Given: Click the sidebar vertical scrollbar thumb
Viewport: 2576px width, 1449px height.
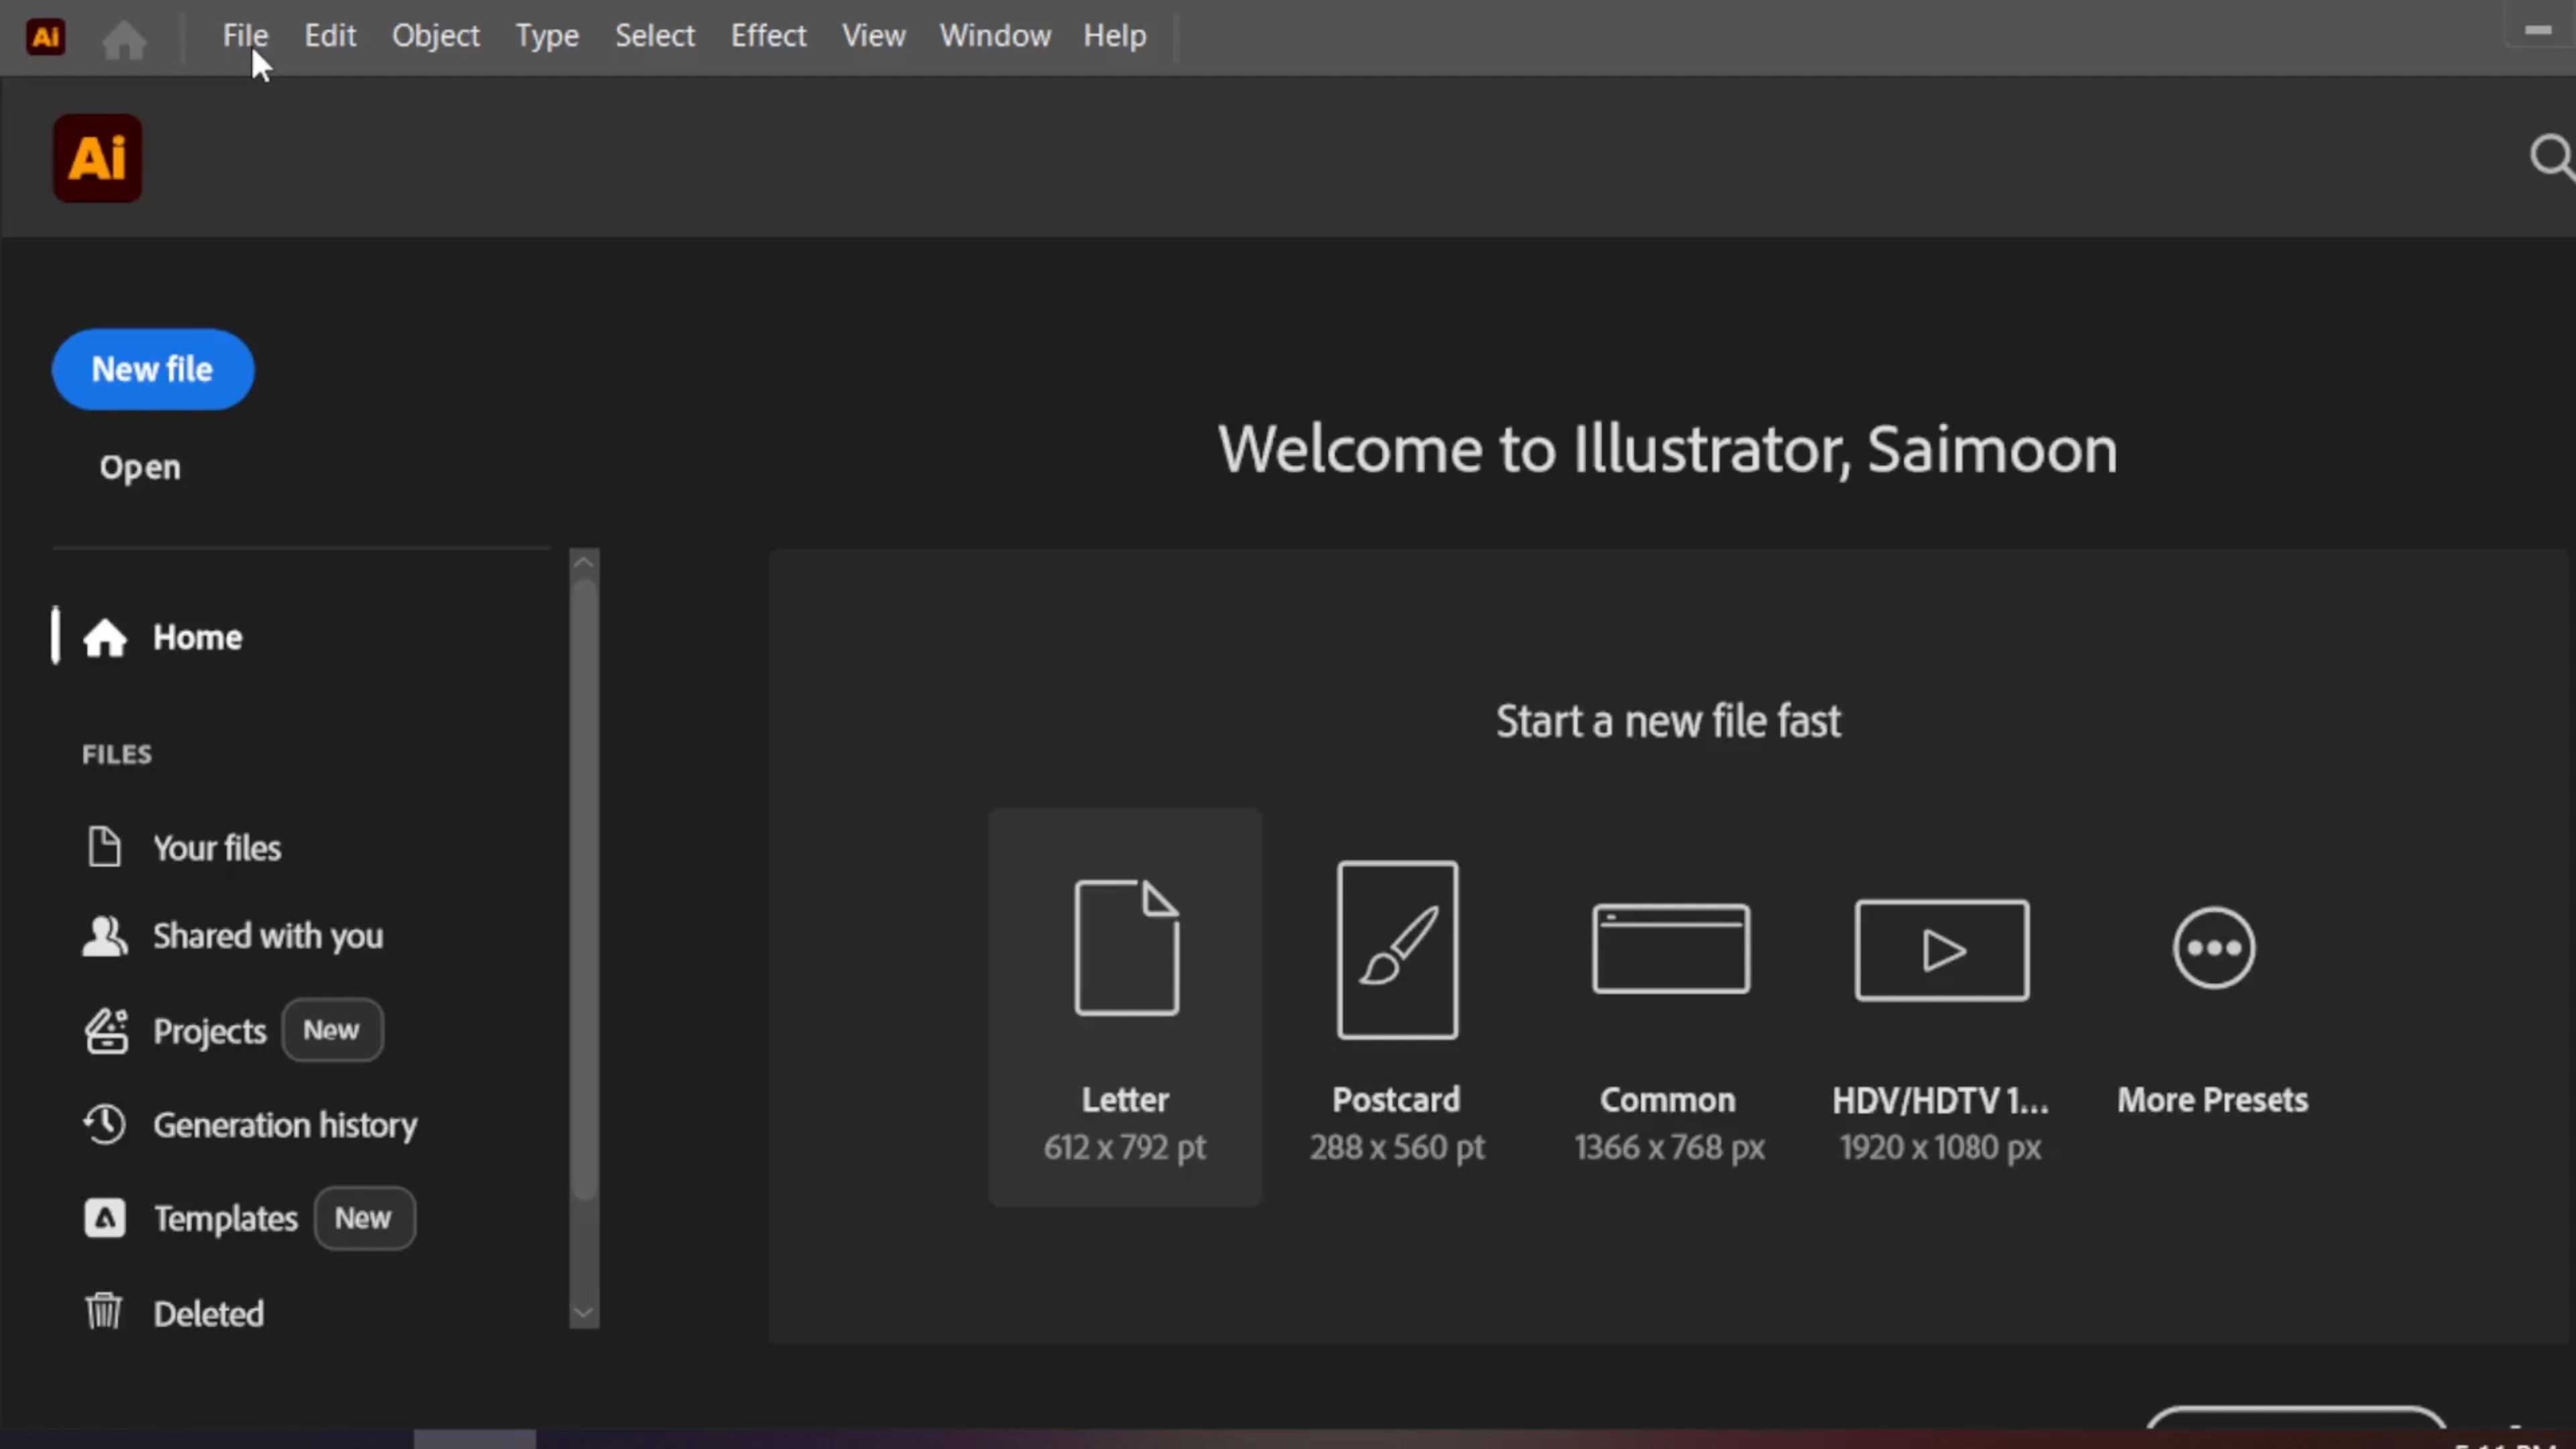Looking at the screenshot, I should (x=584, y=890).
